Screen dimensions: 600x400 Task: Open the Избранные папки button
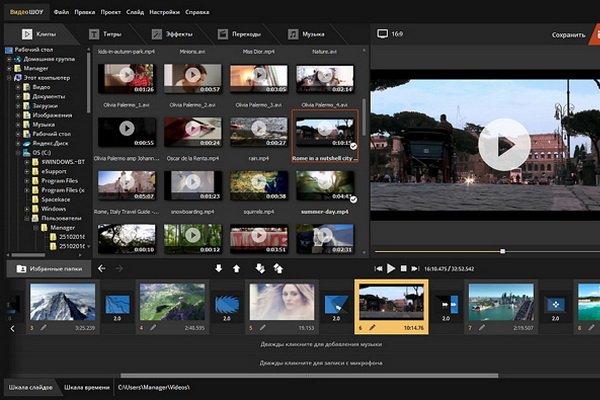pyautogui.click(x=48, y=268)
